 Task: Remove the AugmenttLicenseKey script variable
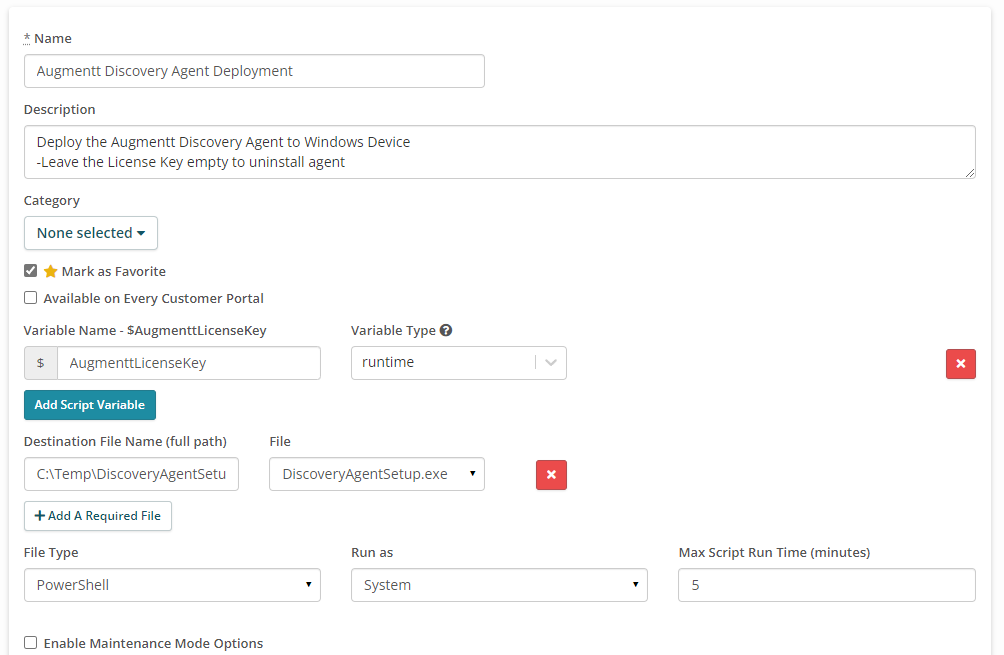click(960, 364)
